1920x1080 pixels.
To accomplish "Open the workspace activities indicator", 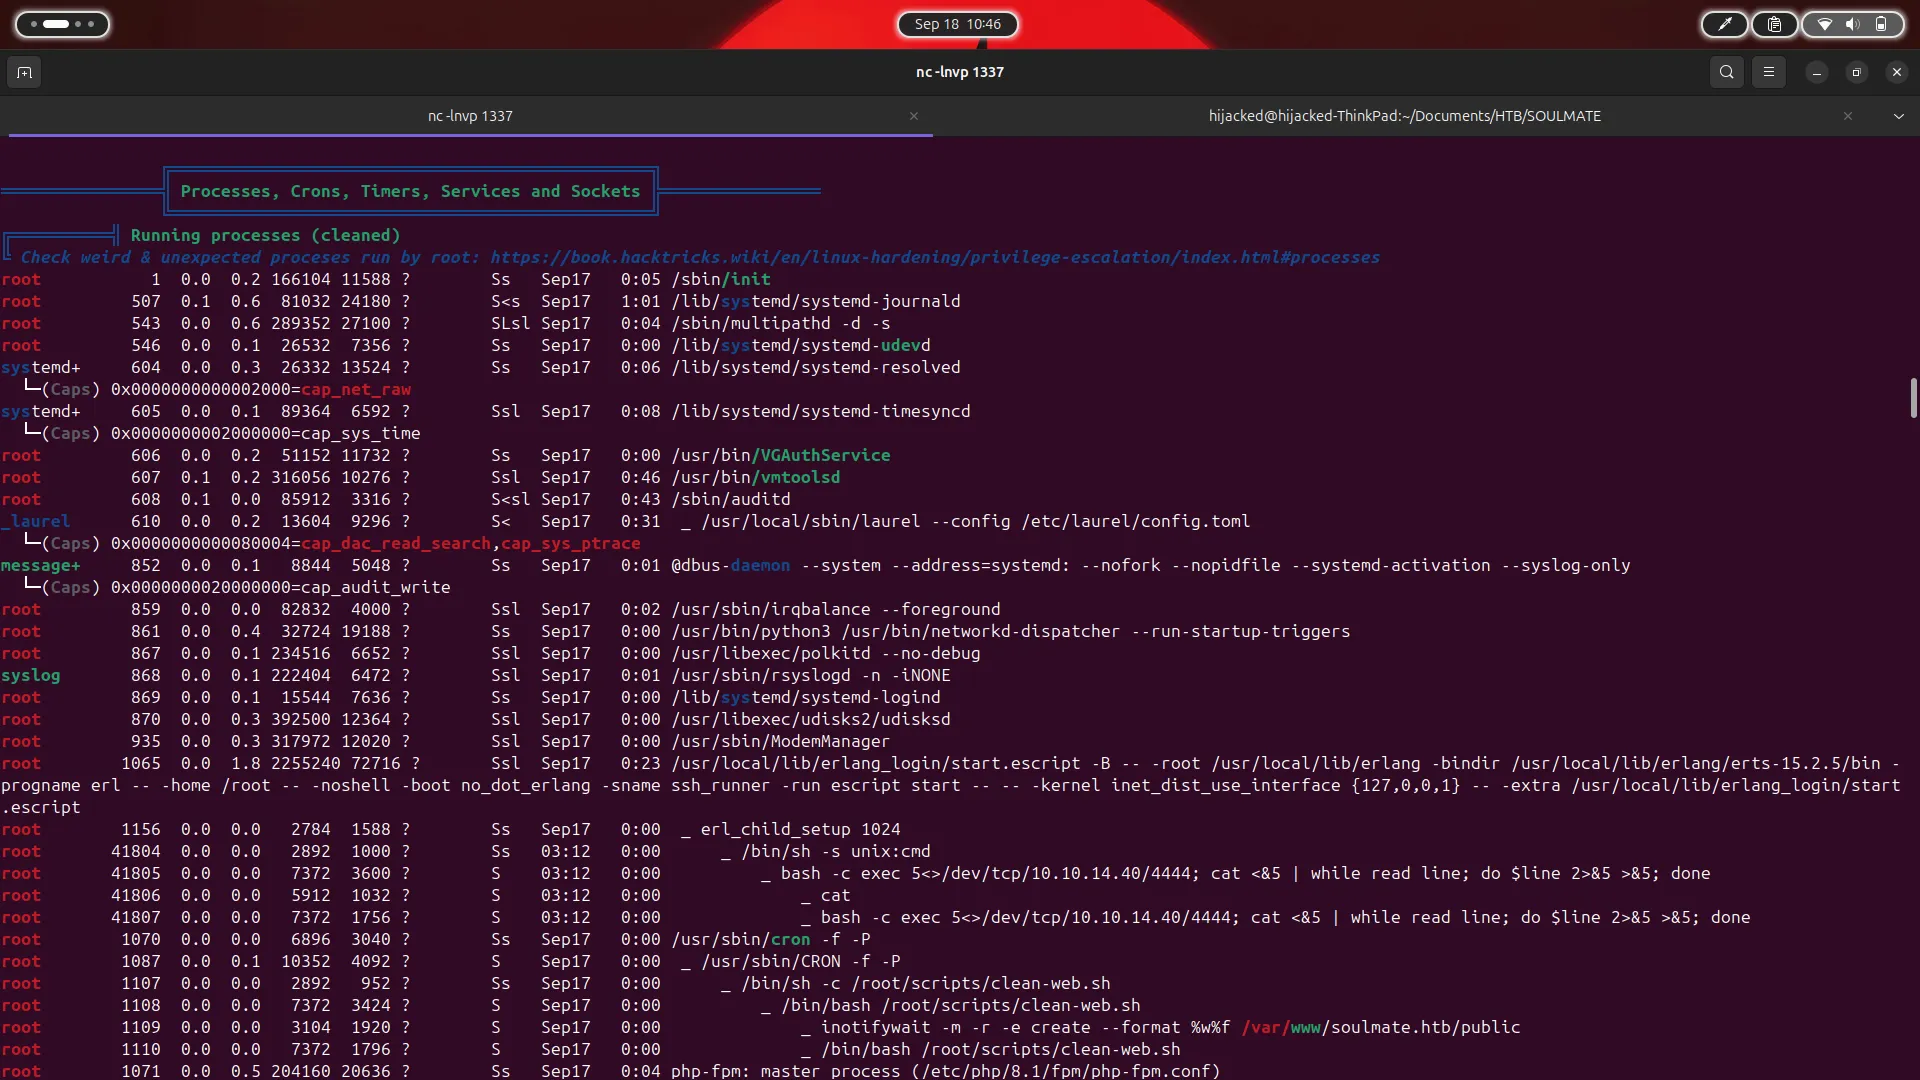I will pos(62,24).
